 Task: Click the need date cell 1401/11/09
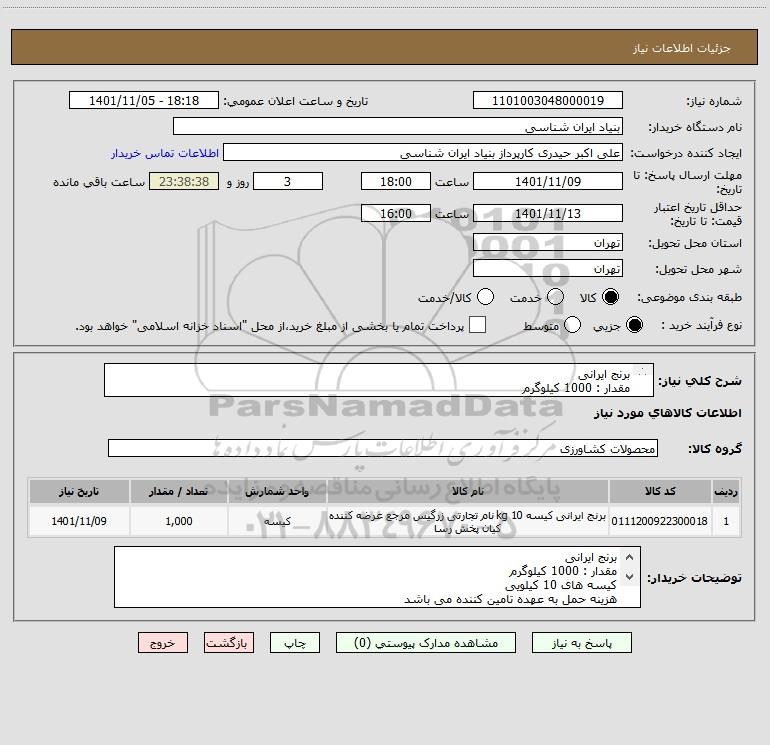(x=79, y=521)
